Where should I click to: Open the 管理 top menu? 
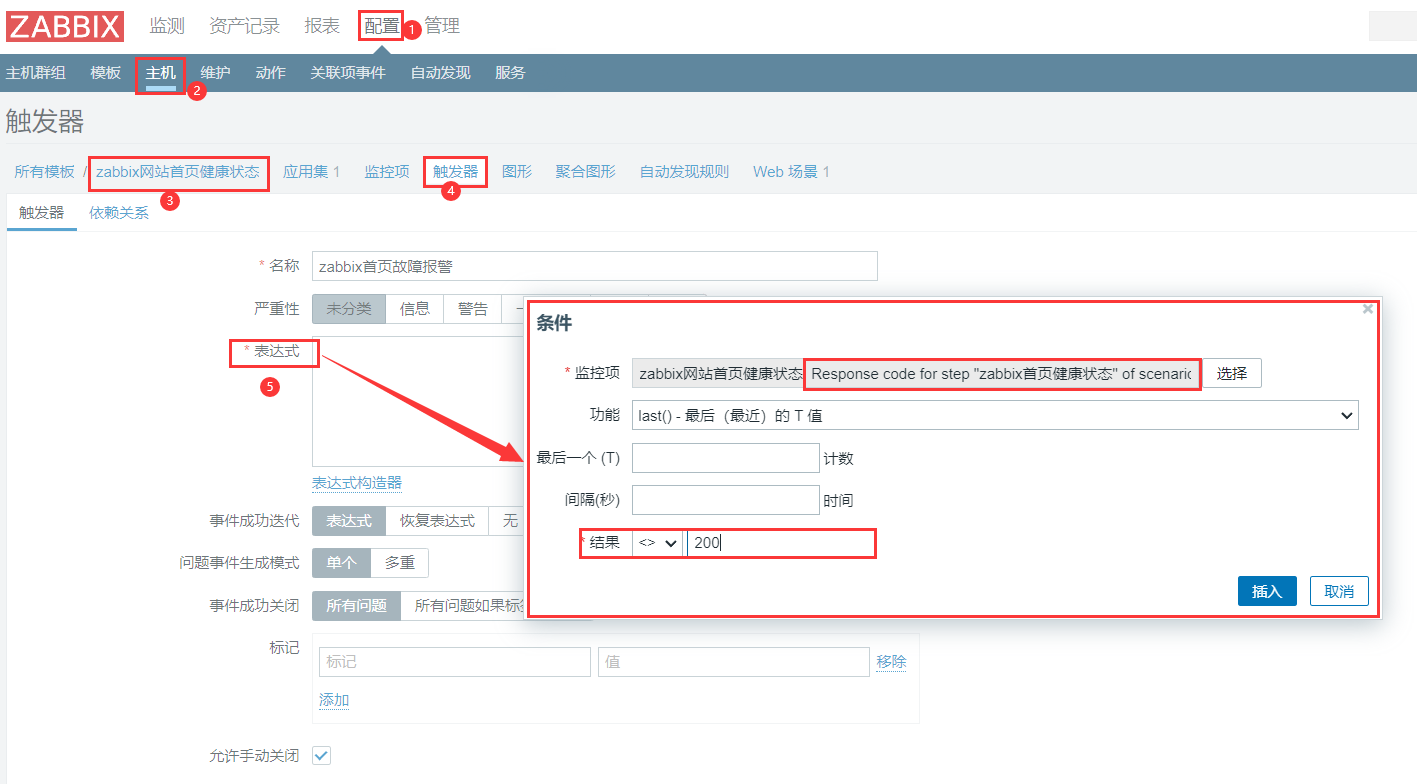442,26
